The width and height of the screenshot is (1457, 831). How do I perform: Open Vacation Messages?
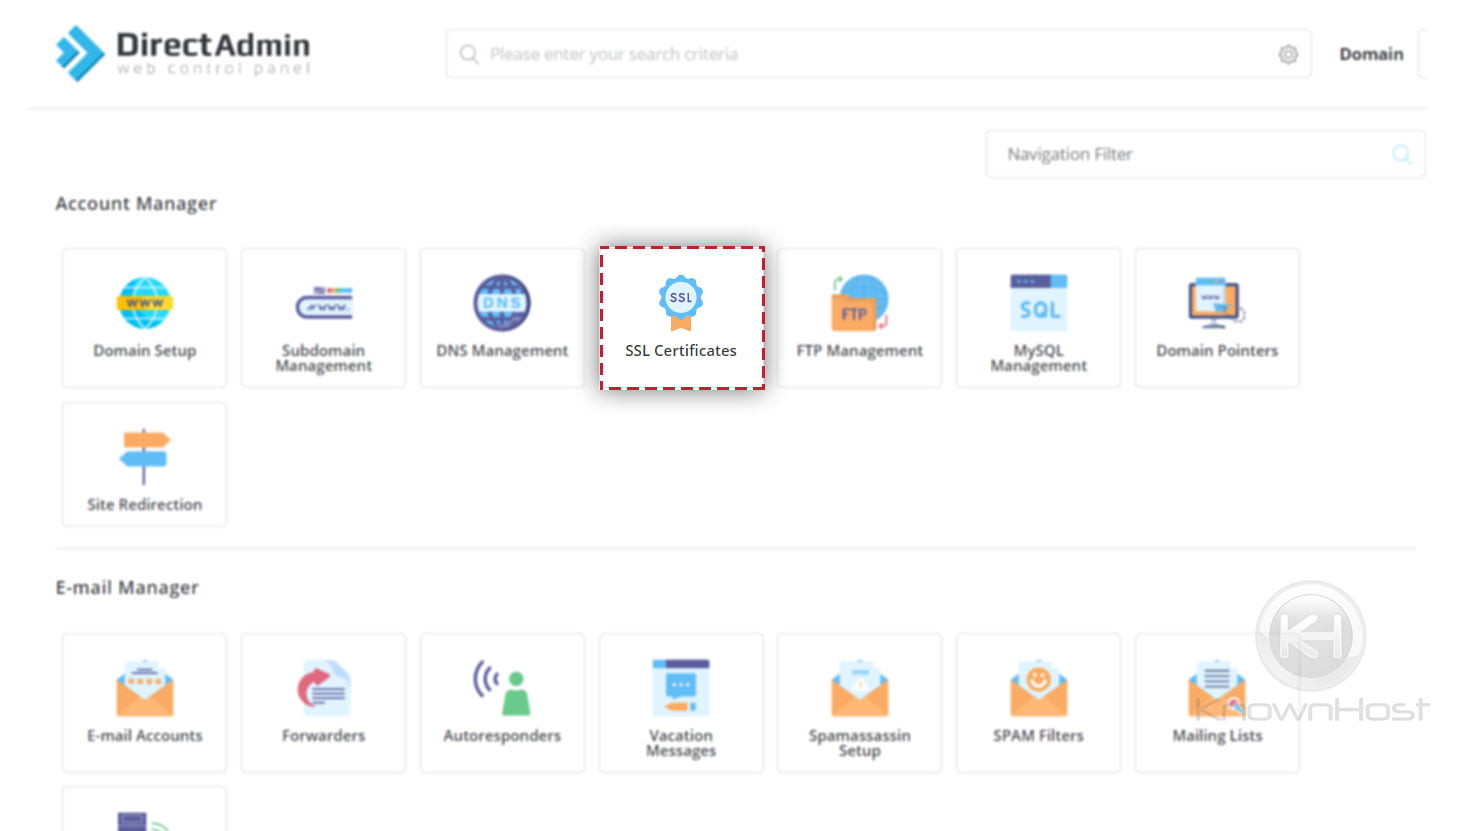pos(681,701)
